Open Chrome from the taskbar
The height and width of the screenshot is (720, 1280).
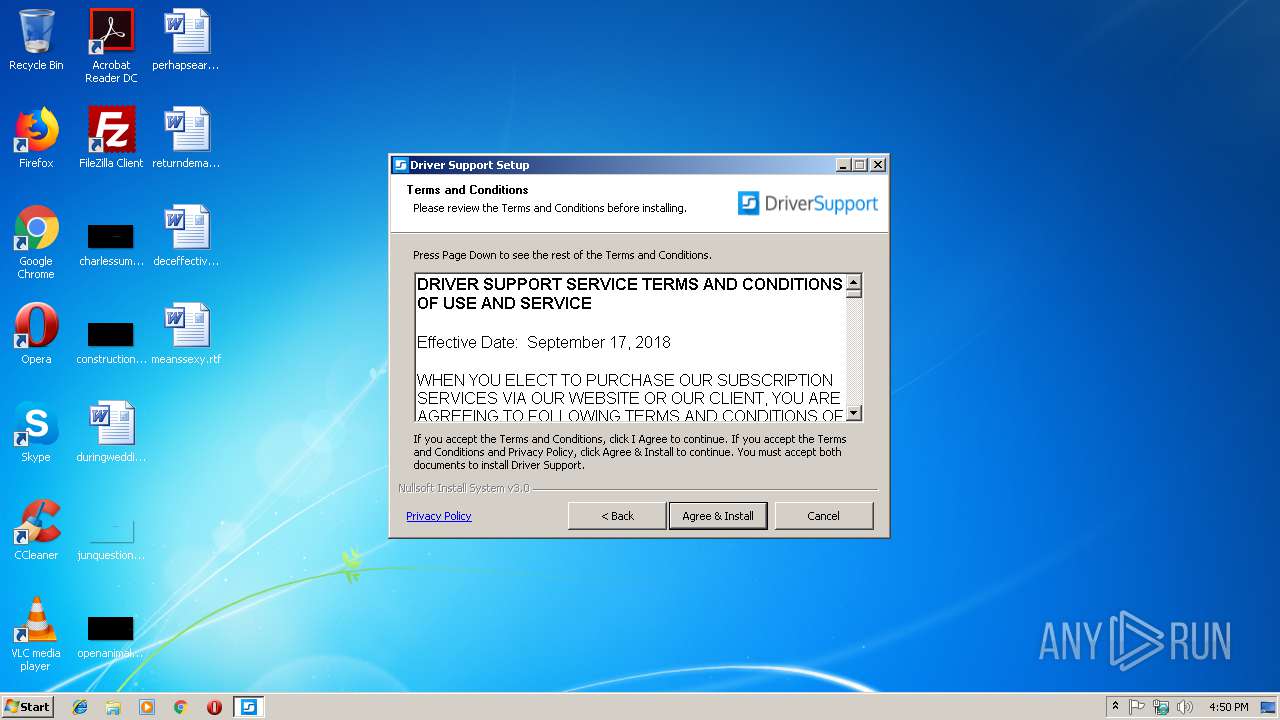(x=180, y=707)
